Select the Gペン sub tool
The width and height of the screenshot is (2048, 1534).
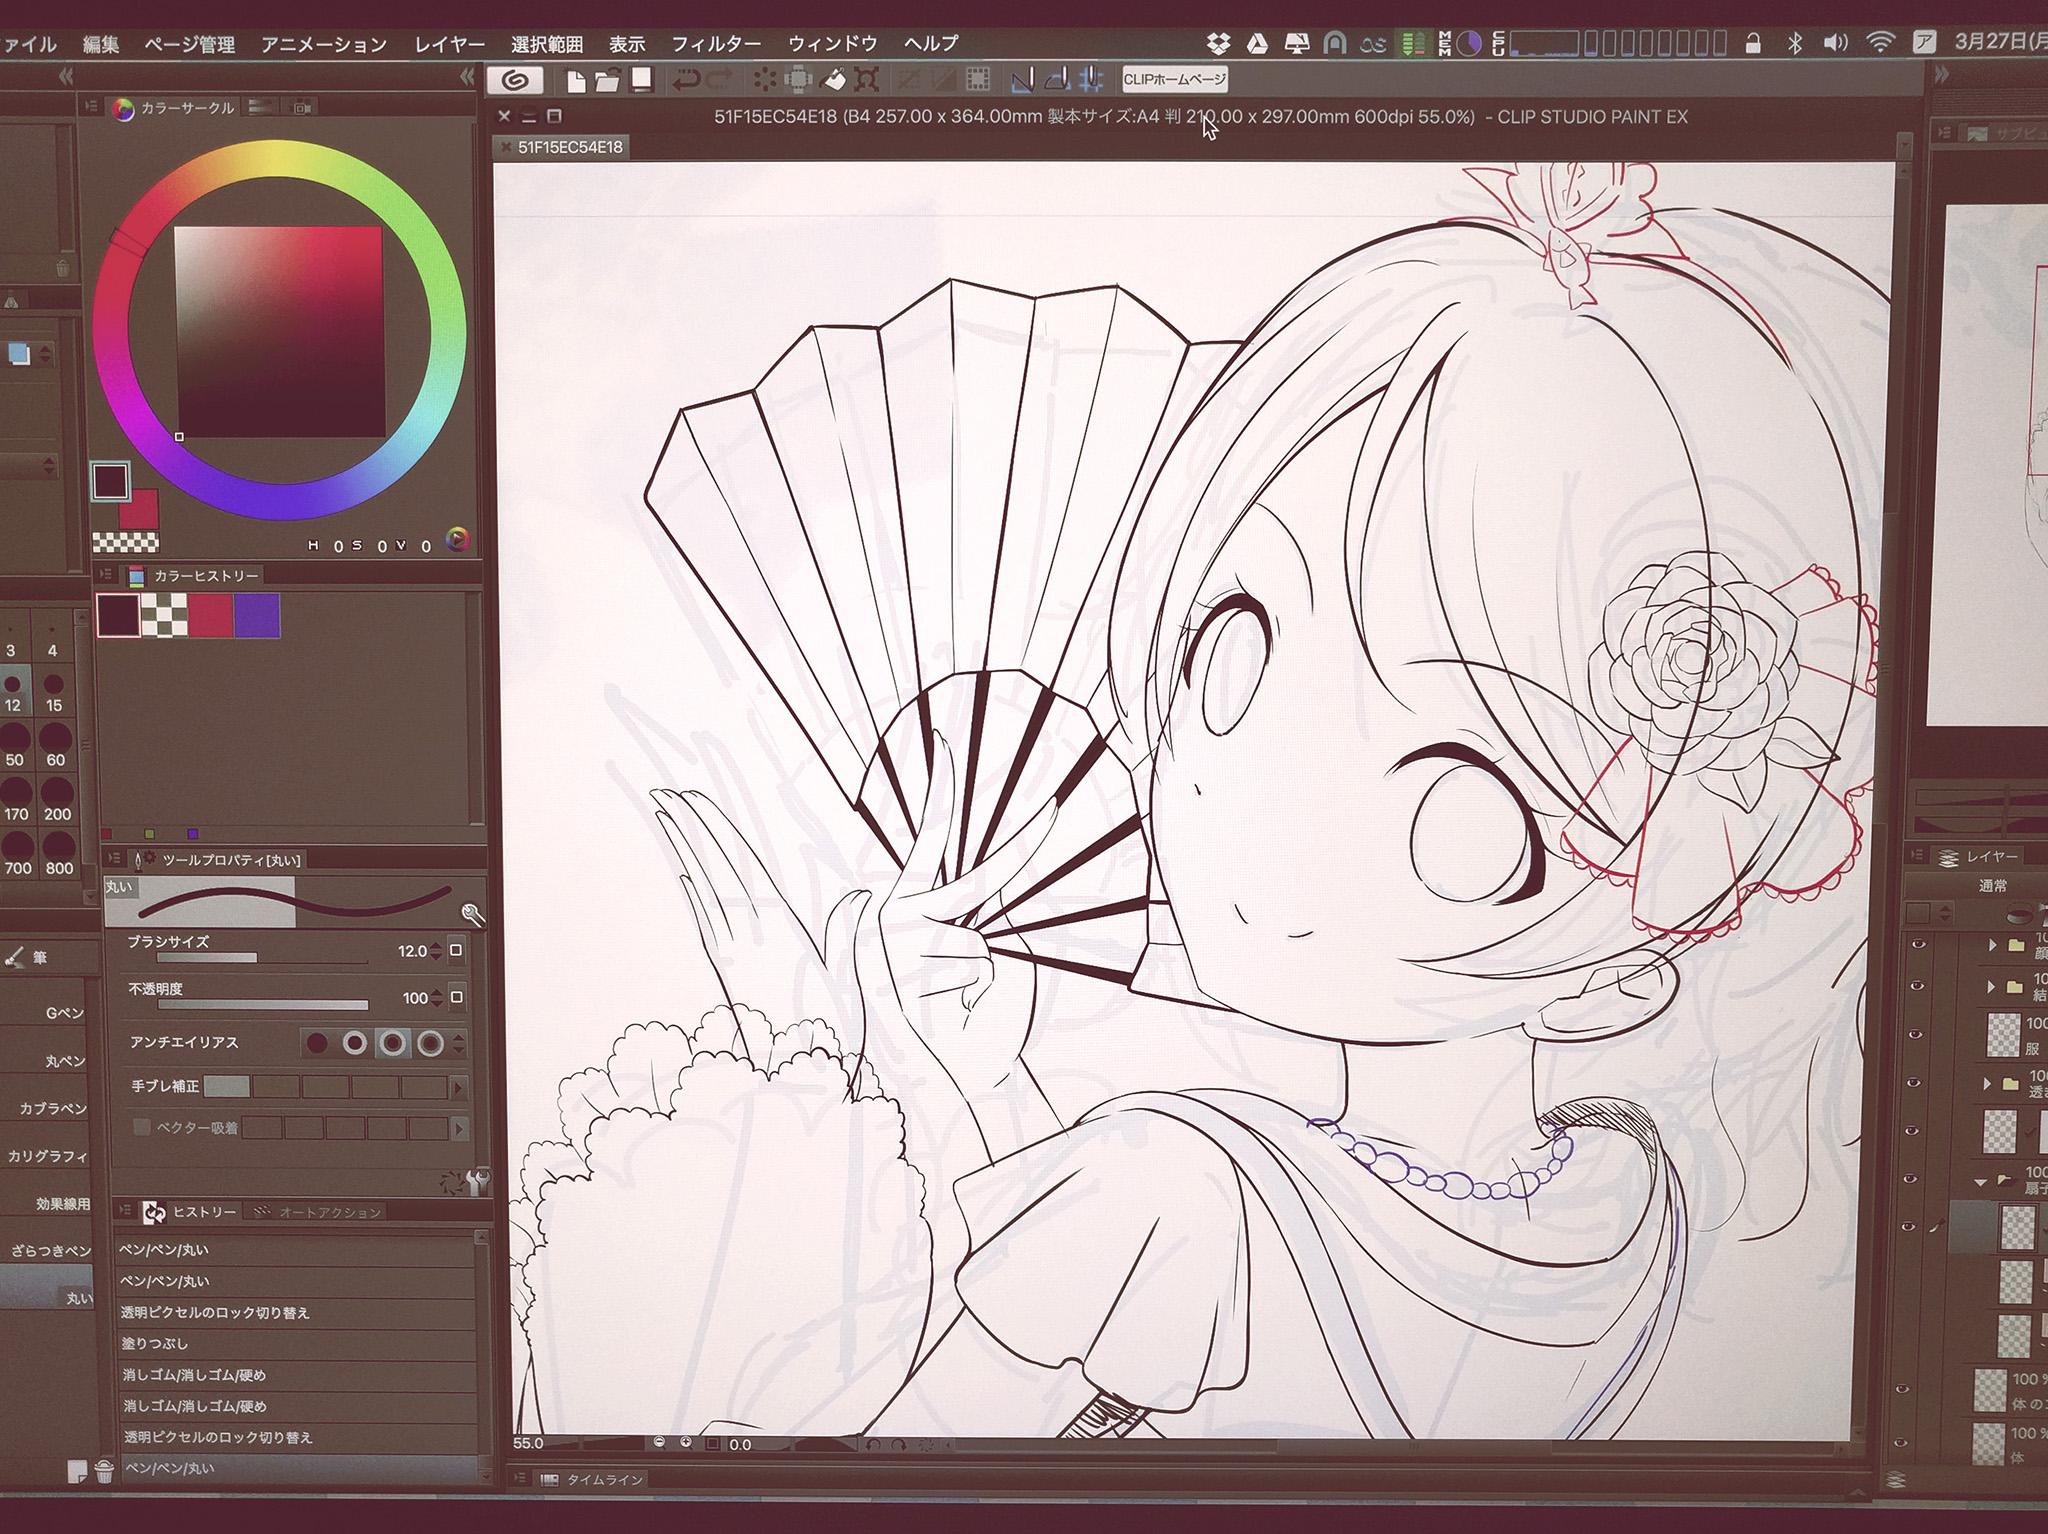pos(65,1013)
